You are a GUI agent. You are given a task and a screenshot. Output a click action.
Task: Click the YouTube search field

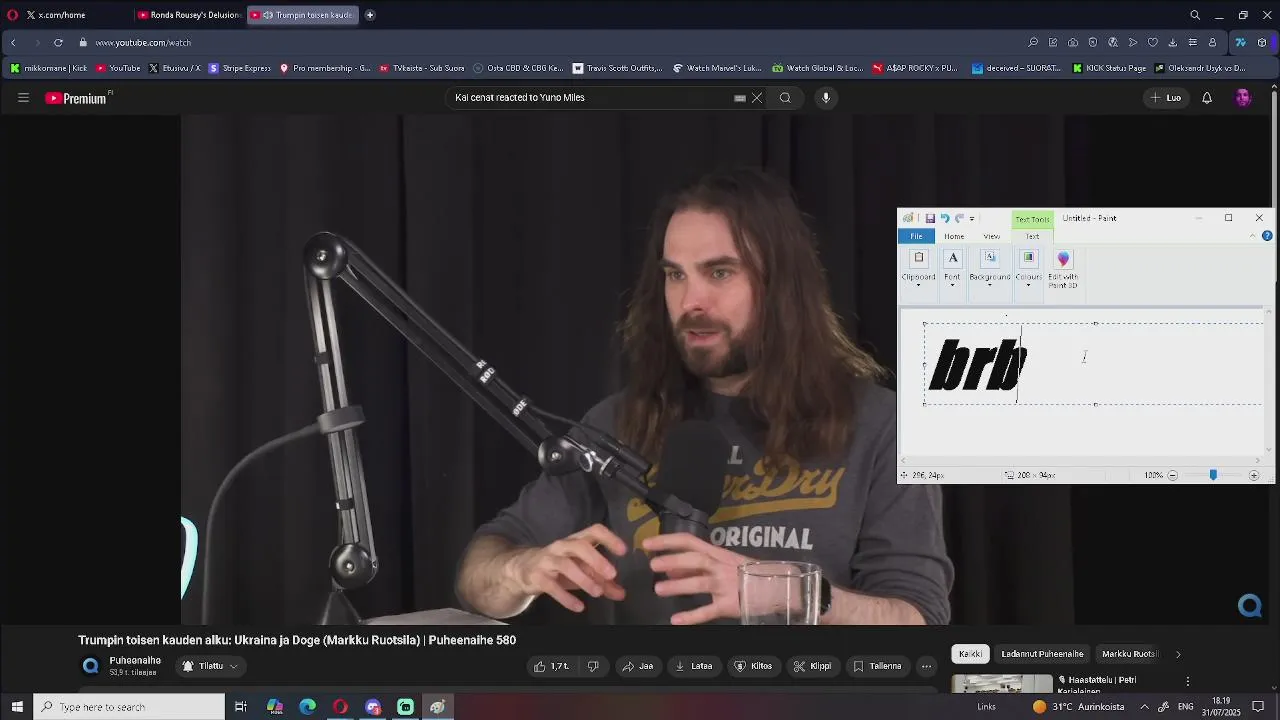(590, 98)
